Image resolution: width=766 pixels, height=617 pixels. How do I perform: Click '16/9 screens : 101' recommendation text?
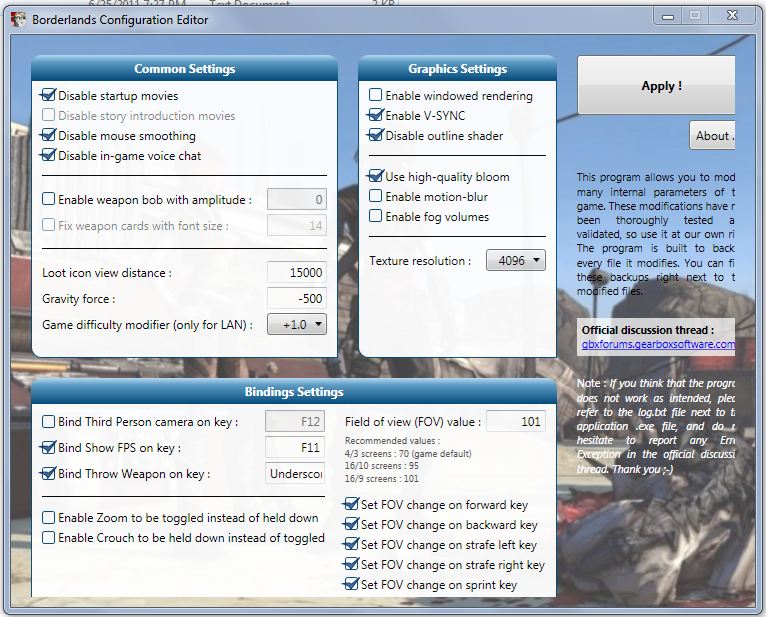pos(382,479)
